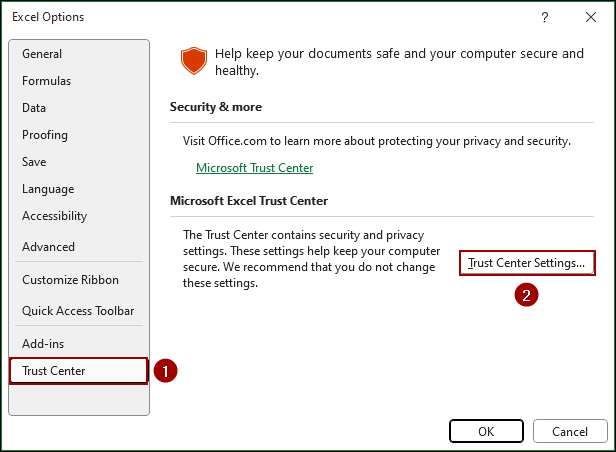Click the orange shield security icon
The width and height of the screenshot is (616, 452).
point(193,62)
